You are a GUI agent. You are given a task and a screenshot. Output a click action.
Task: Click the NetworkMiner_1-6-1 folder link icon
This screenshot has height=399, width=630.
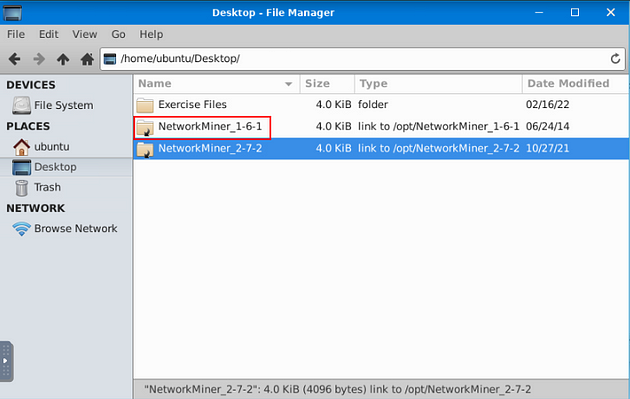pos(145,127)
